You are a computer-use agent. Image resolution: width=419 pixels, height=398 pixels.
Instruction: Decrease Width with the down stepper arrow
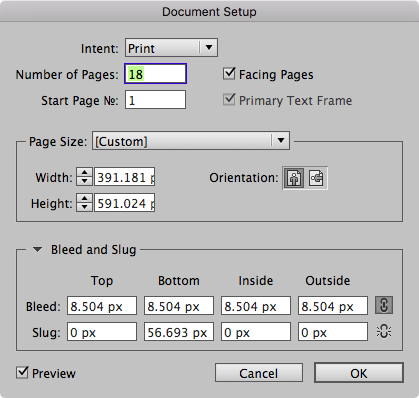tap(84, 181)
